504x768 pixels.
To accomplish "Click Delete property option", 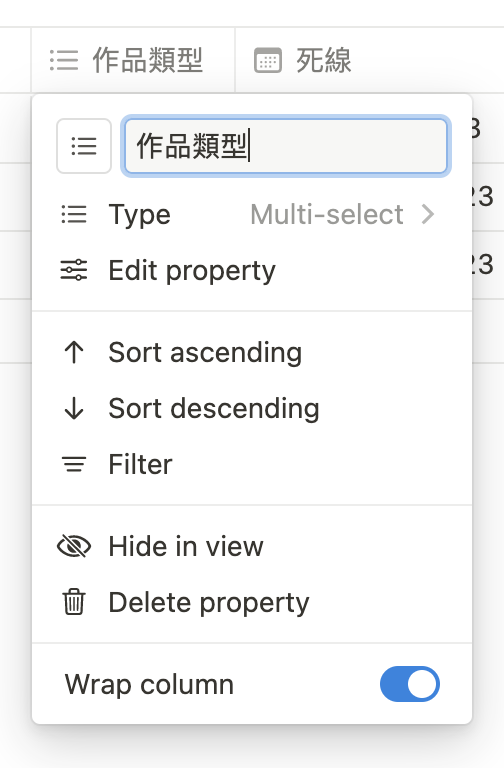I will coord(252,602).
